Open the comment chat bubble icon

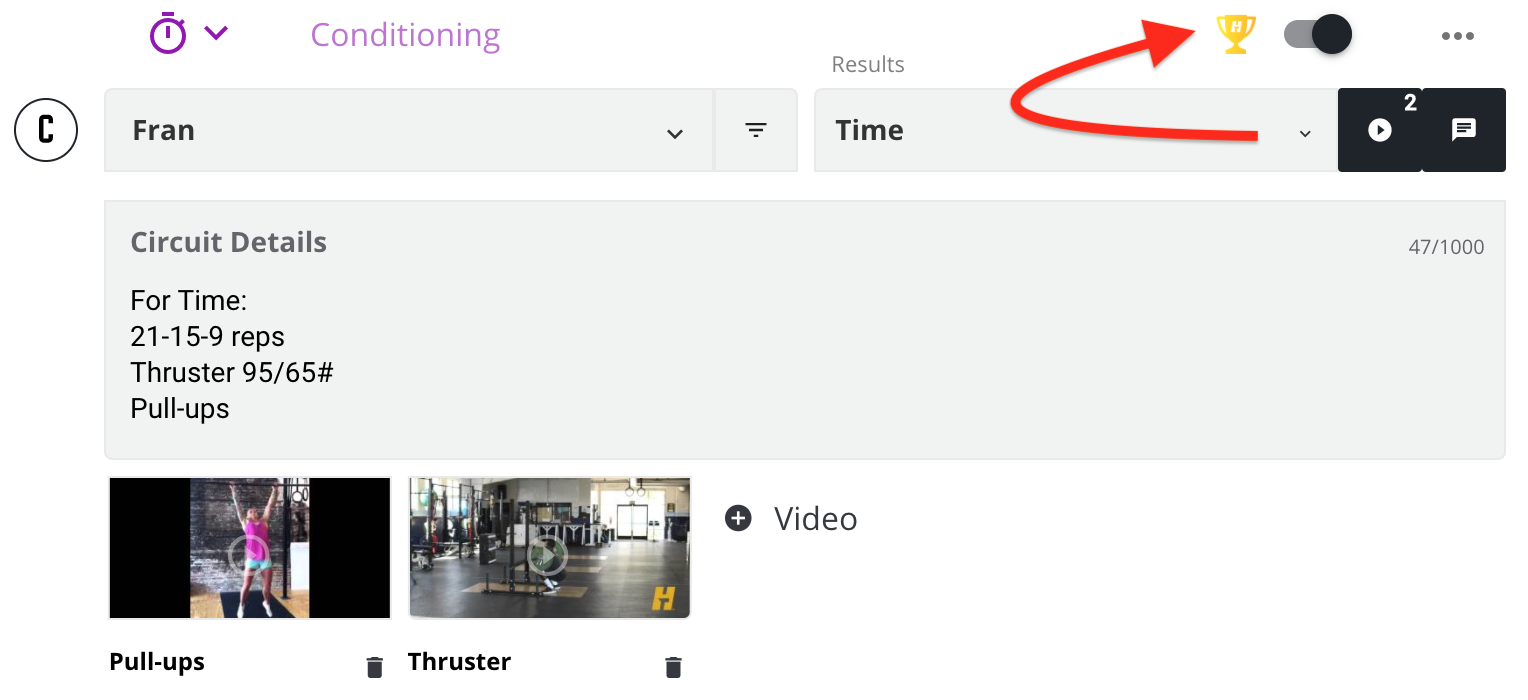click(x=1464, y=130)
